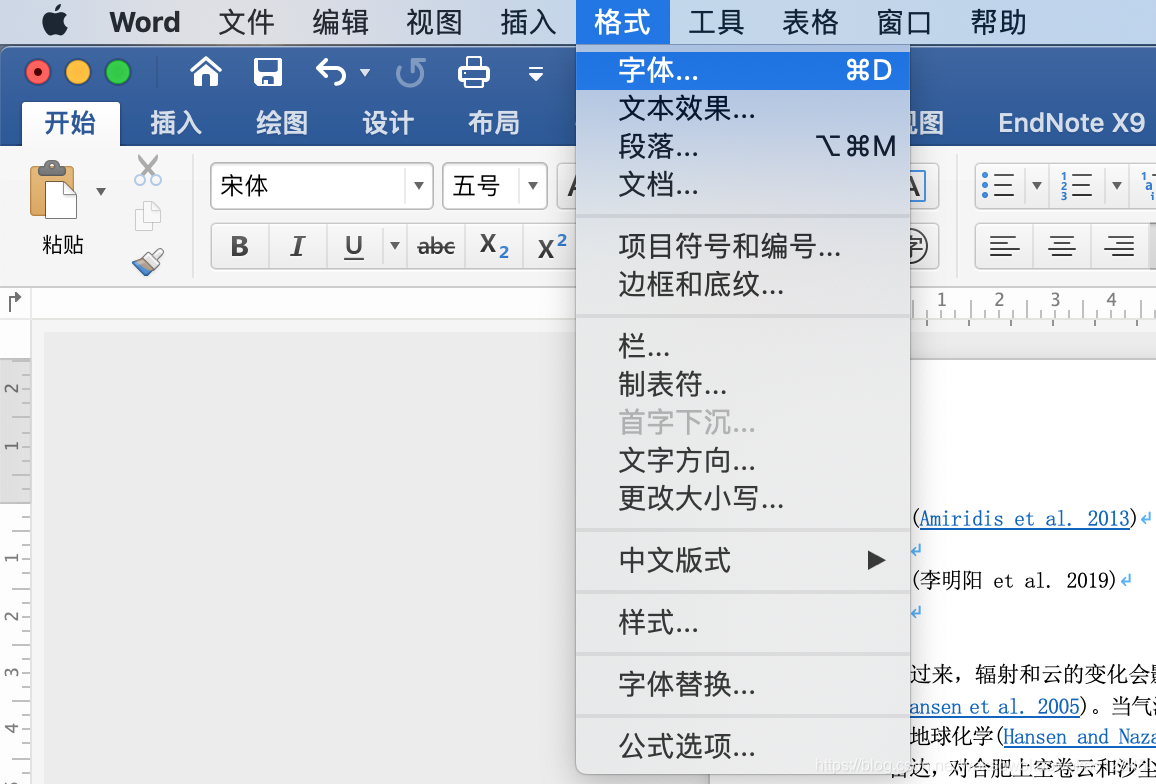Click the cut scissors icon
Image resolution: width=1156 pixels, height=784 pixels.
(x=147, y=170)
